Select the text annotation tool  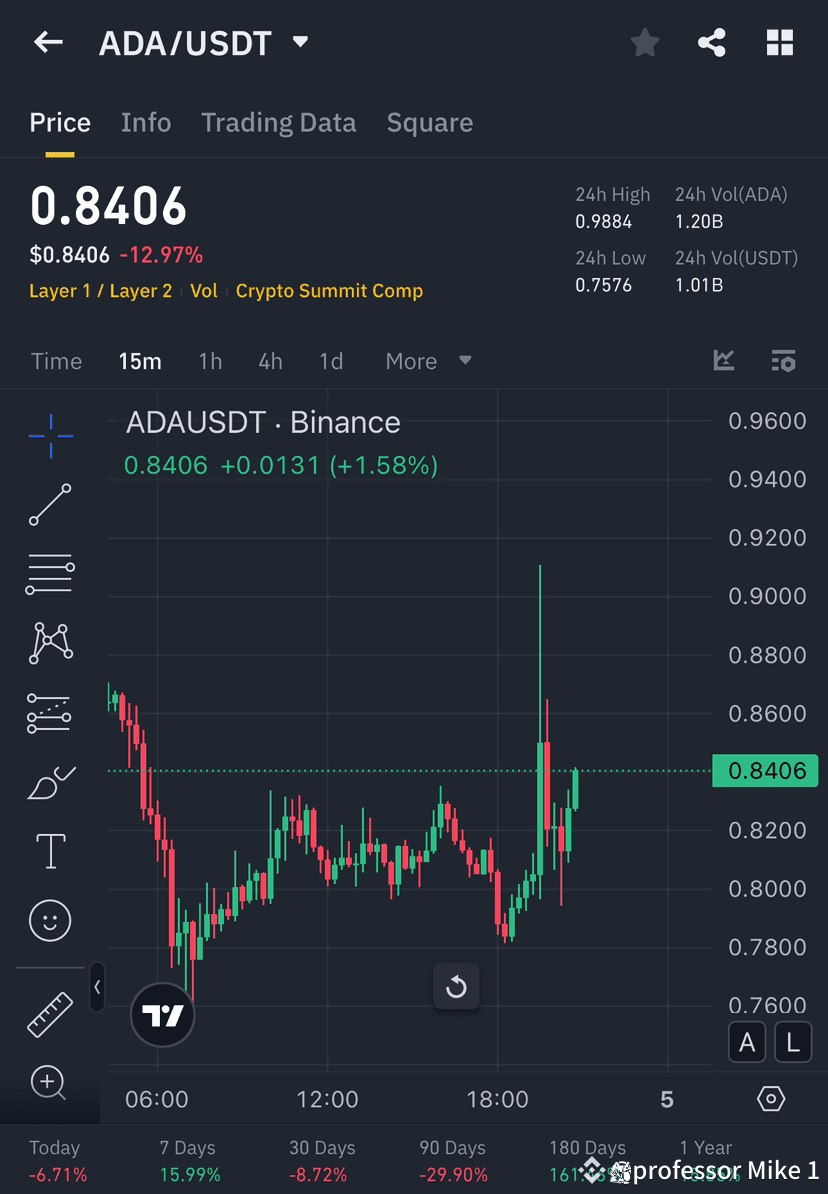(x=50, y=851)
